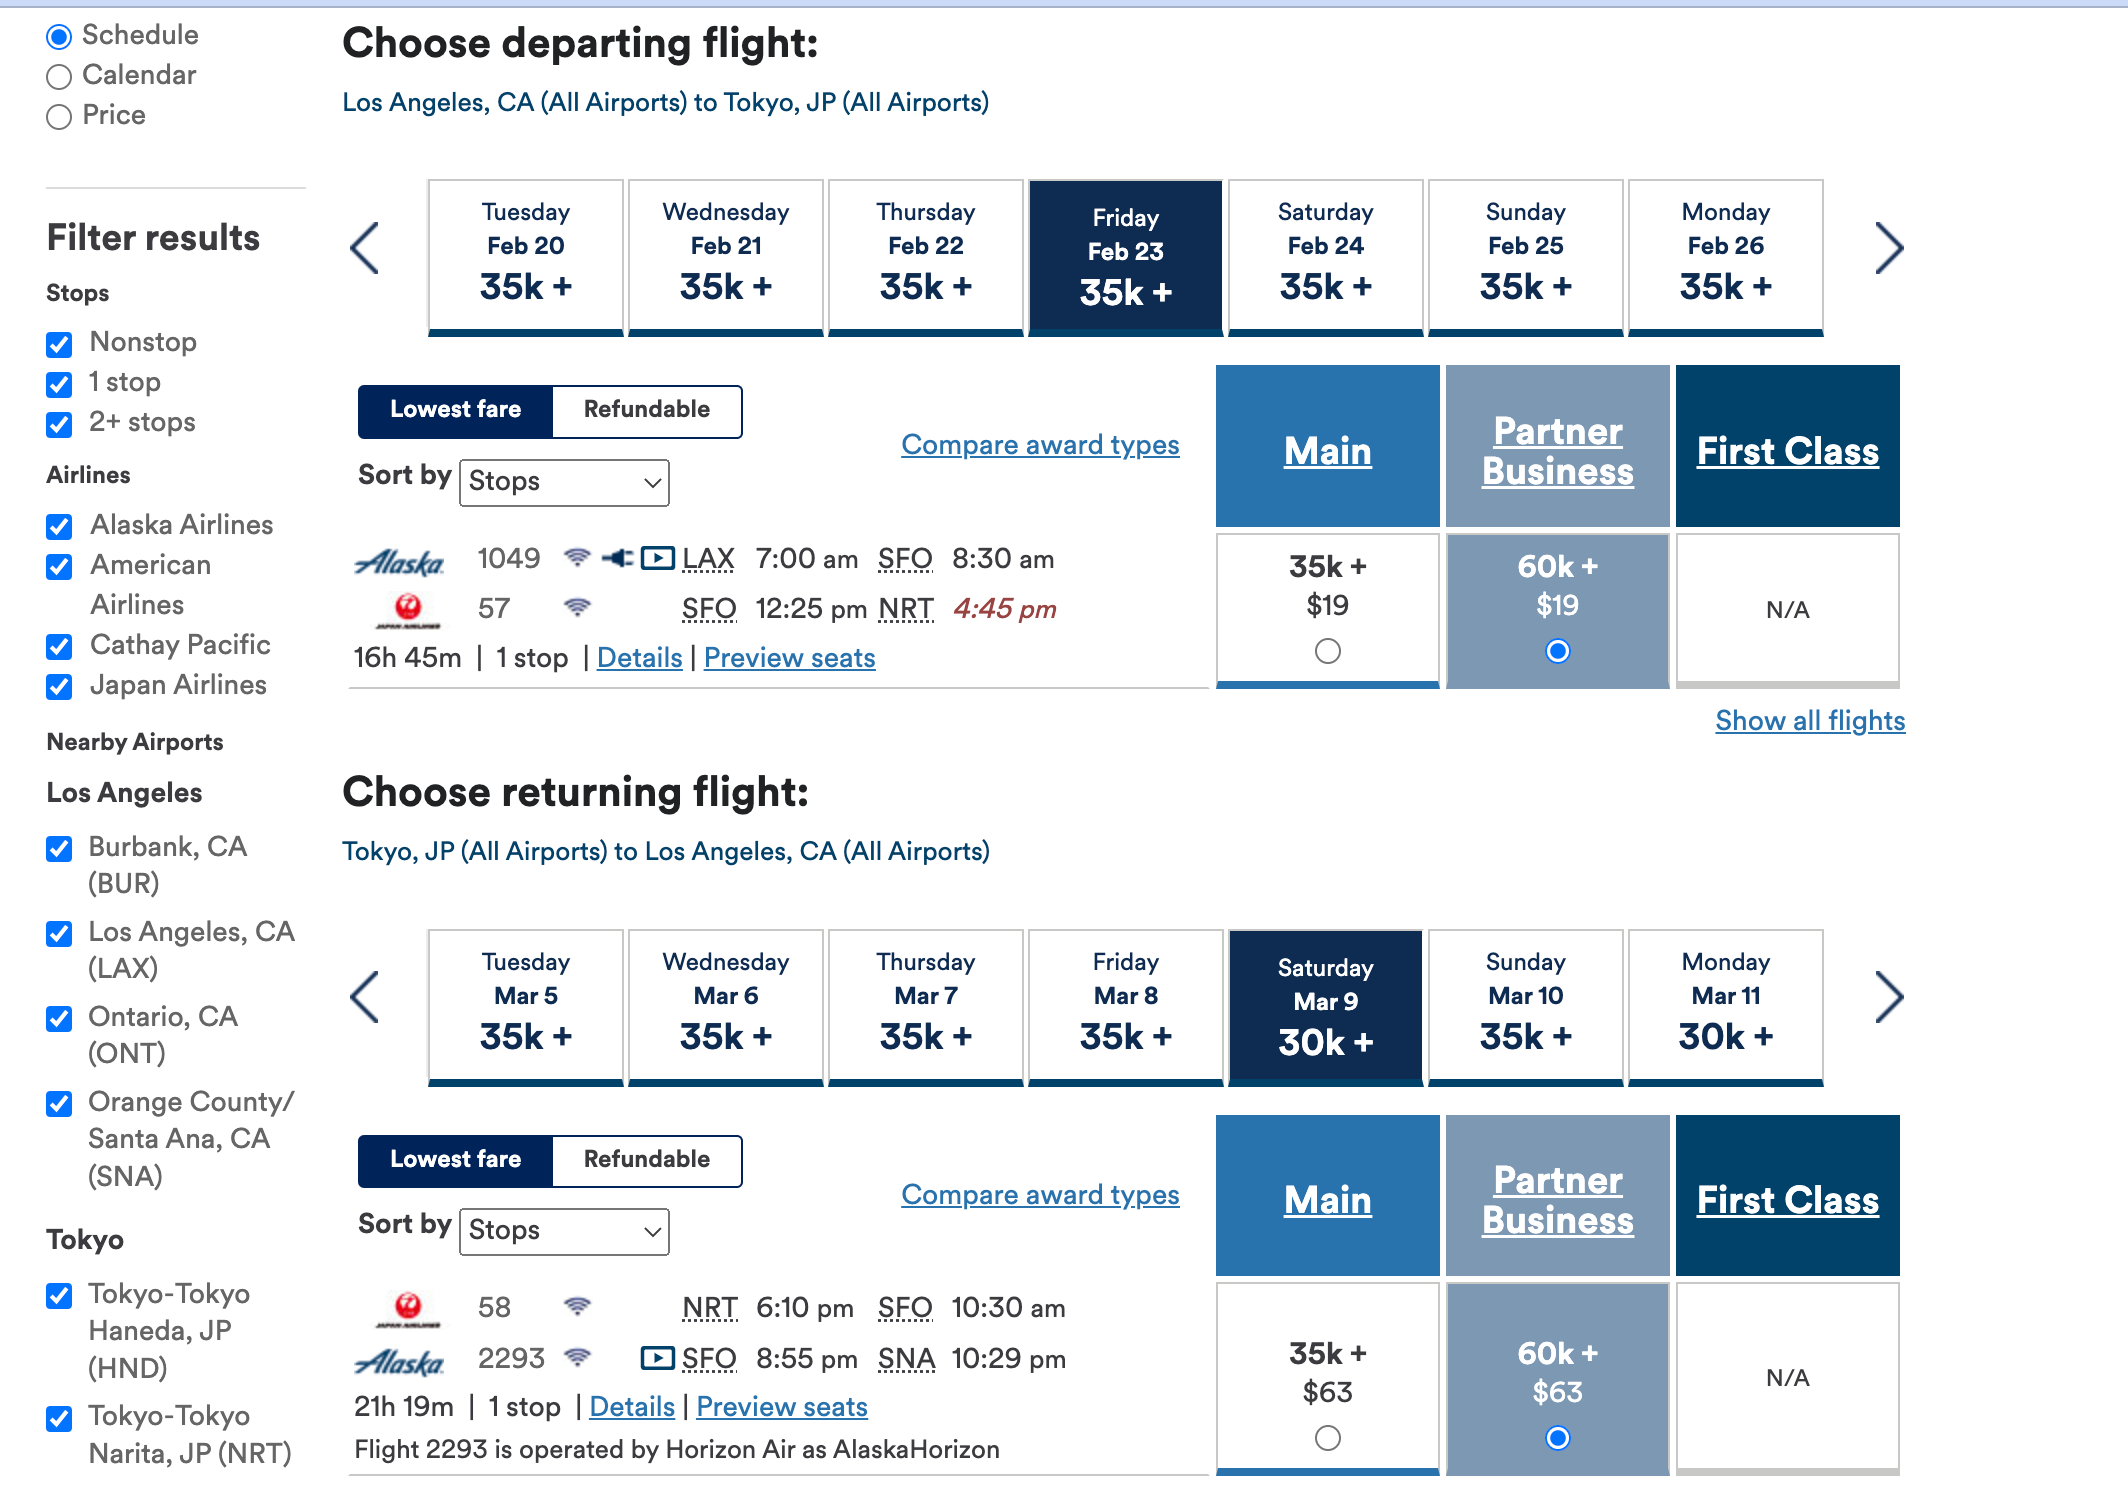Click the left arrow on departing dates carousel

tap(365, 248)
